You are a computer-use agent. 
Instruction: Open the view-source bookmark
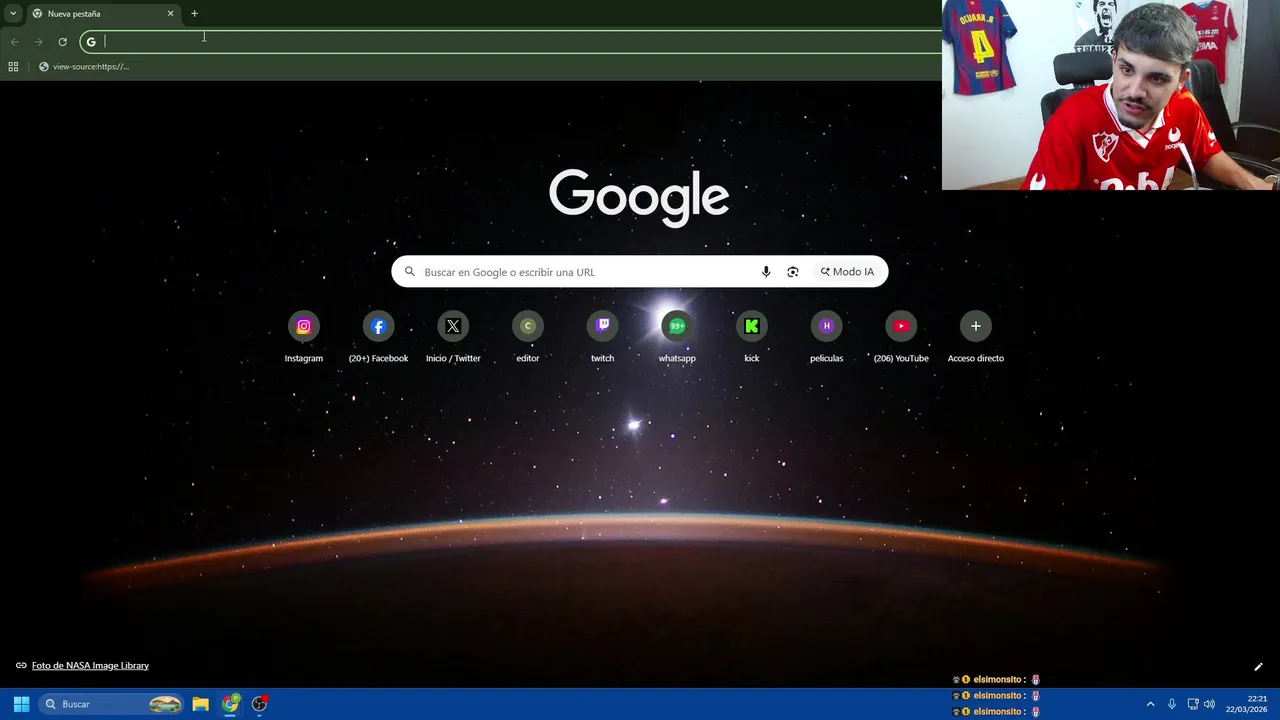click(84, 67)
